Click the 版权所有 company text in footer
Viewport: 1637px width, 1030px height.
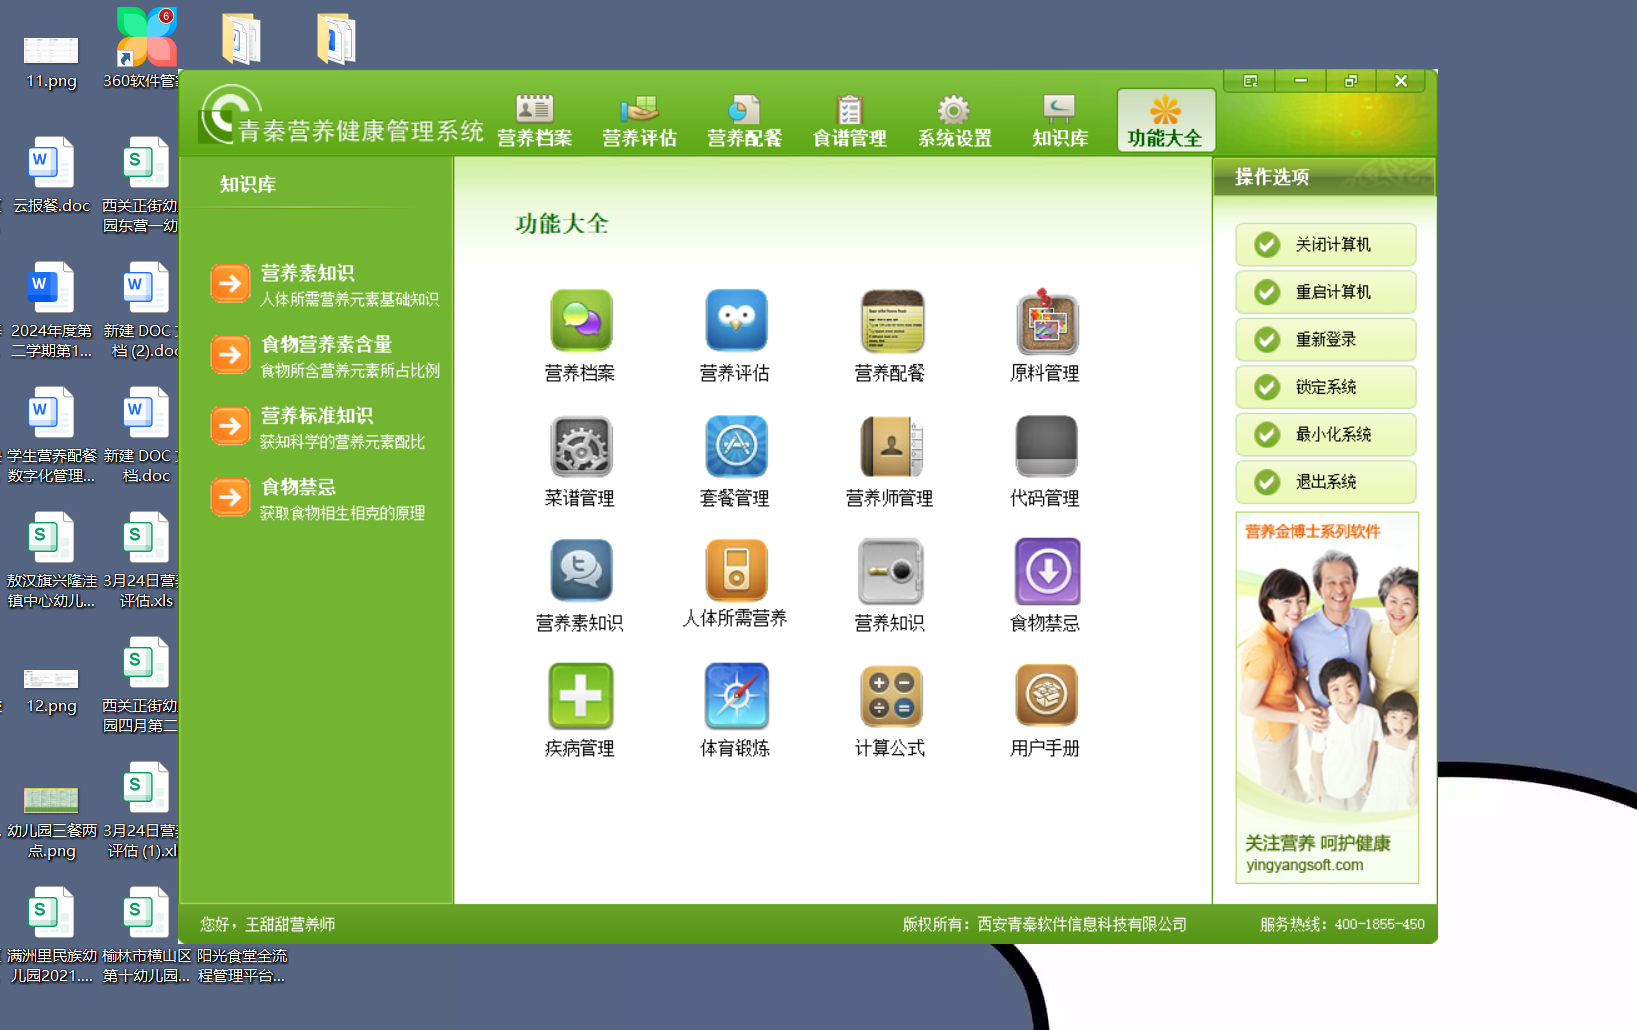(1044, 924)
